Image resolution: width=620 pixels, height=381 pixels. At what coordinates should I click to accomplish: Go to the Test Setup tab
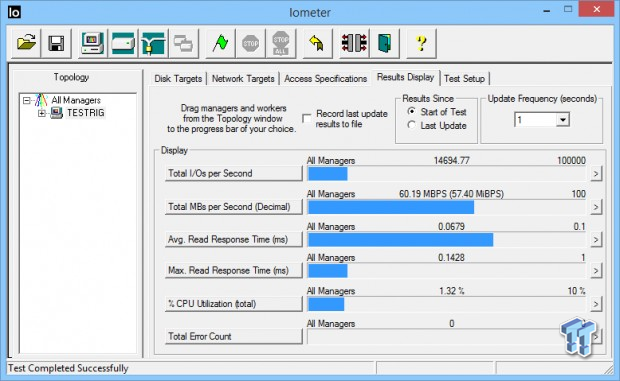464,79
